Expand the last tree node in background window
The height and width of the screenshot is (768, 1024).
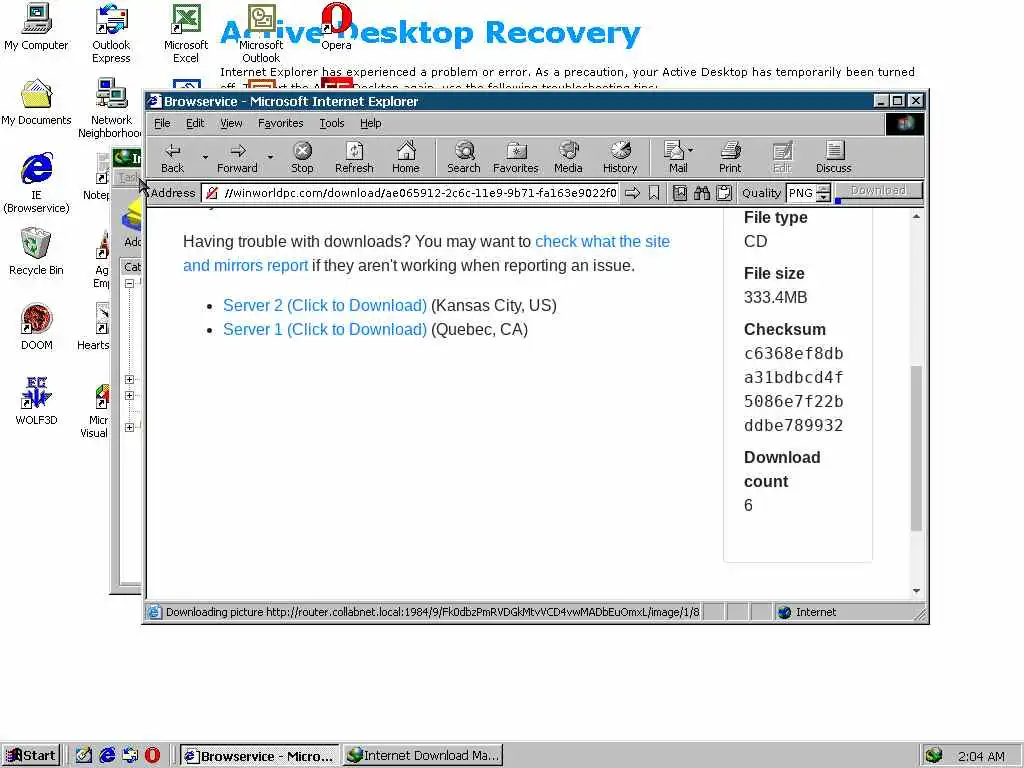pyautogui.click(x=129, y=428)
